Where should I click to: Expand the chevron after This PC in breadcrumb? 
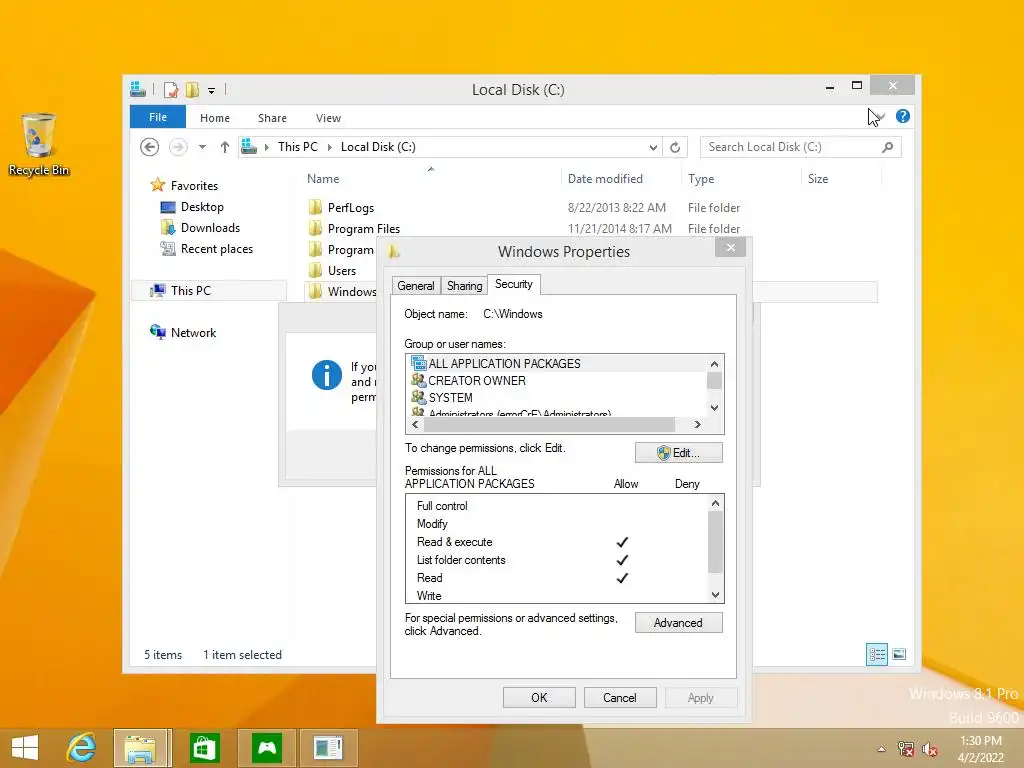click(x=329, y=148)
